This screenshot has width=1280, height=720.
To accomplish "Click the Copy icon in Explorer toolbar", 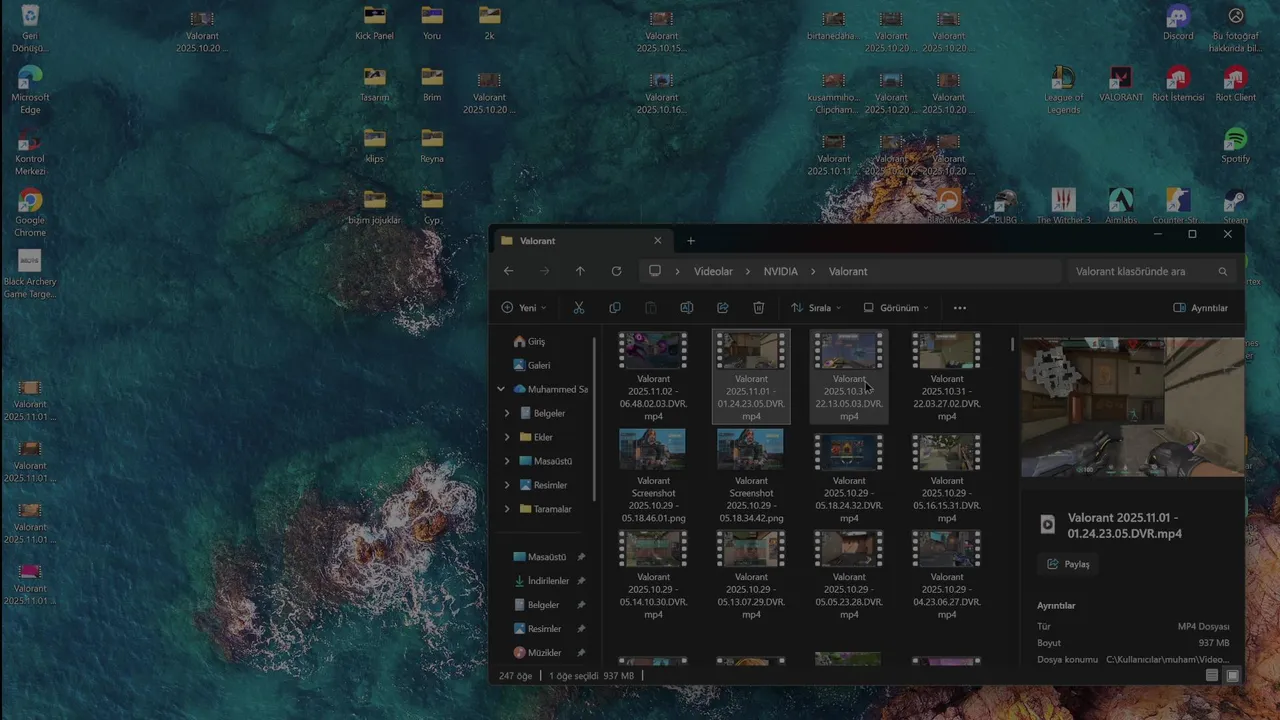I will tap(615, 308).
